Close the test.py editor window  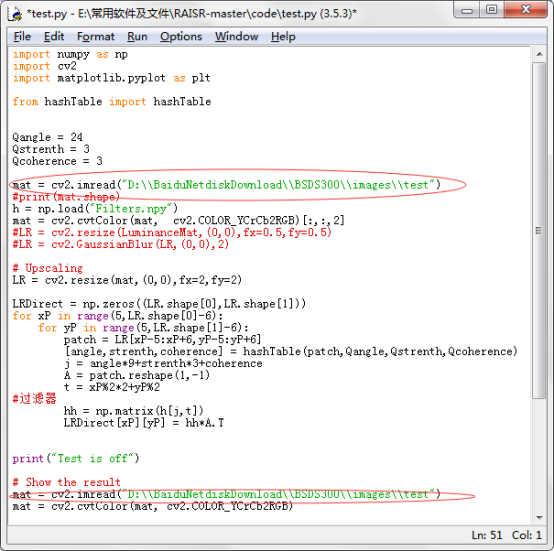tap(526, 10)
